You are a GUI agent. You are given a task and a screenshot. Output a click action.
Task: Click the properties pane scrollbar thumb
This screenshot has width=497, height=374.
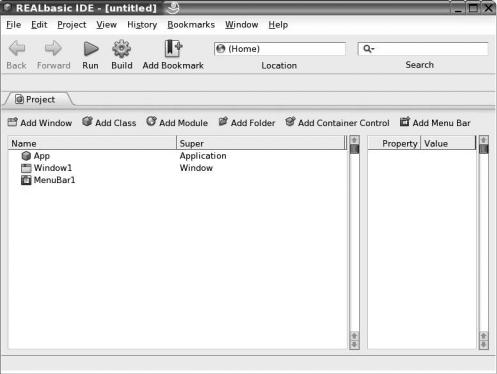pyautogui.click(x=484, y=149)
